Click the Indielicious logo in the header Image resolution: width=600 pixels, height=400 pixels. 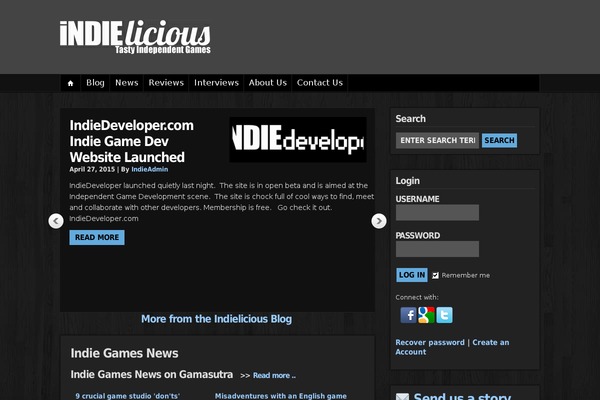pos(135,37)
